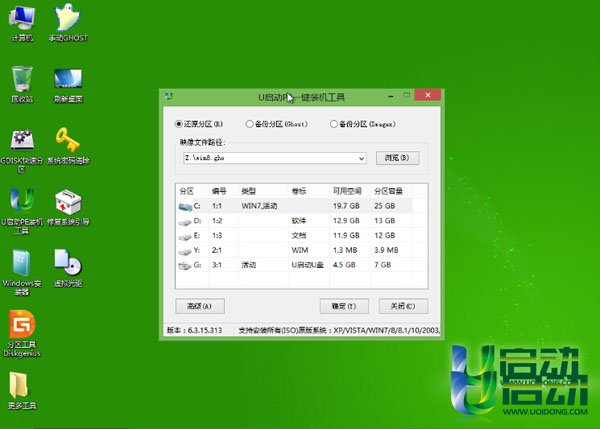Open the 虚拟光驱 disc icon
Viewport: 600px width, 429px height.
68,268
